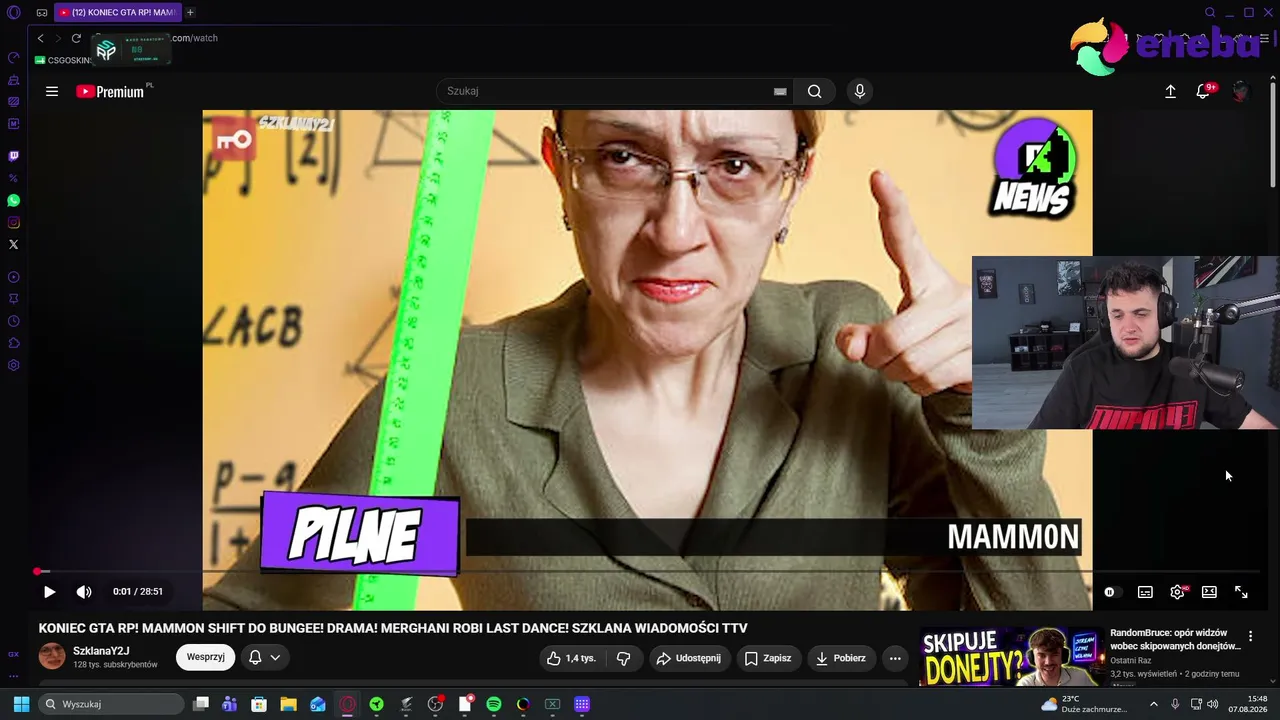This screenshot has height=720, width=1280.
Task: Open Task View from the taskbar
Action: tap(201, 704)
